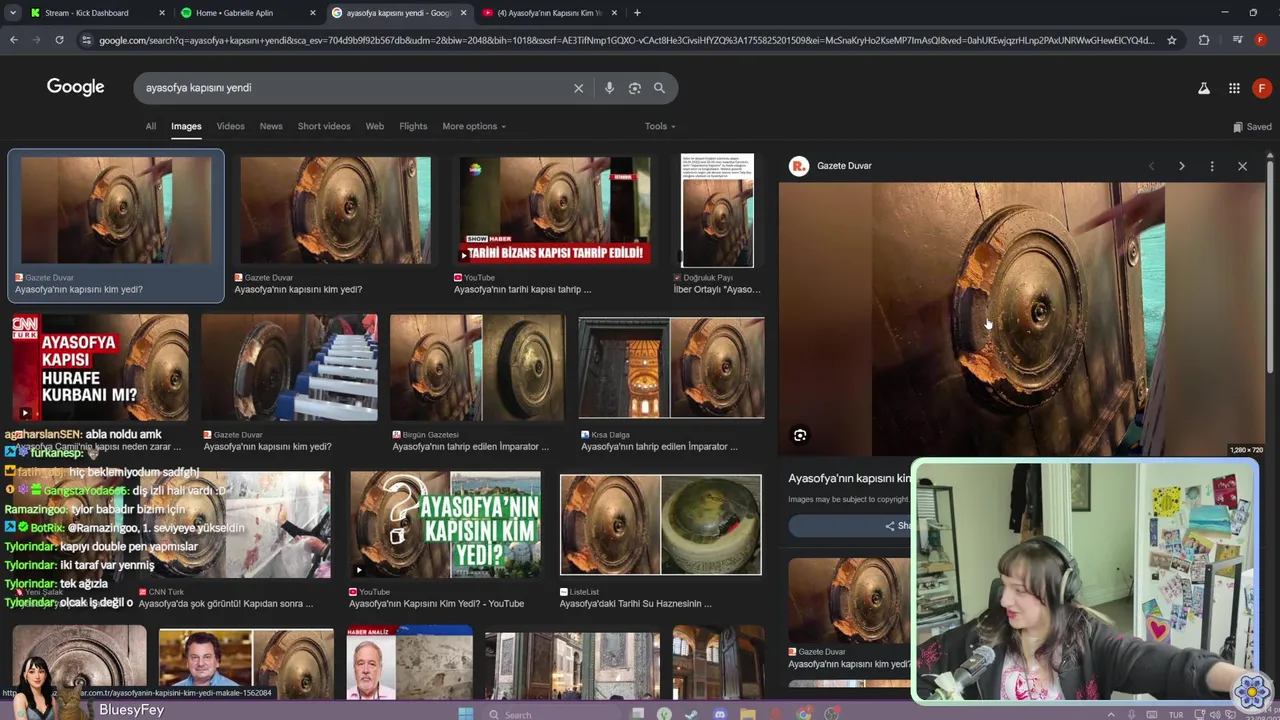Open media controls icon in browser toolbar
The height and width of the screenshot is (720, 1280).
click(x=1237, y=40)
